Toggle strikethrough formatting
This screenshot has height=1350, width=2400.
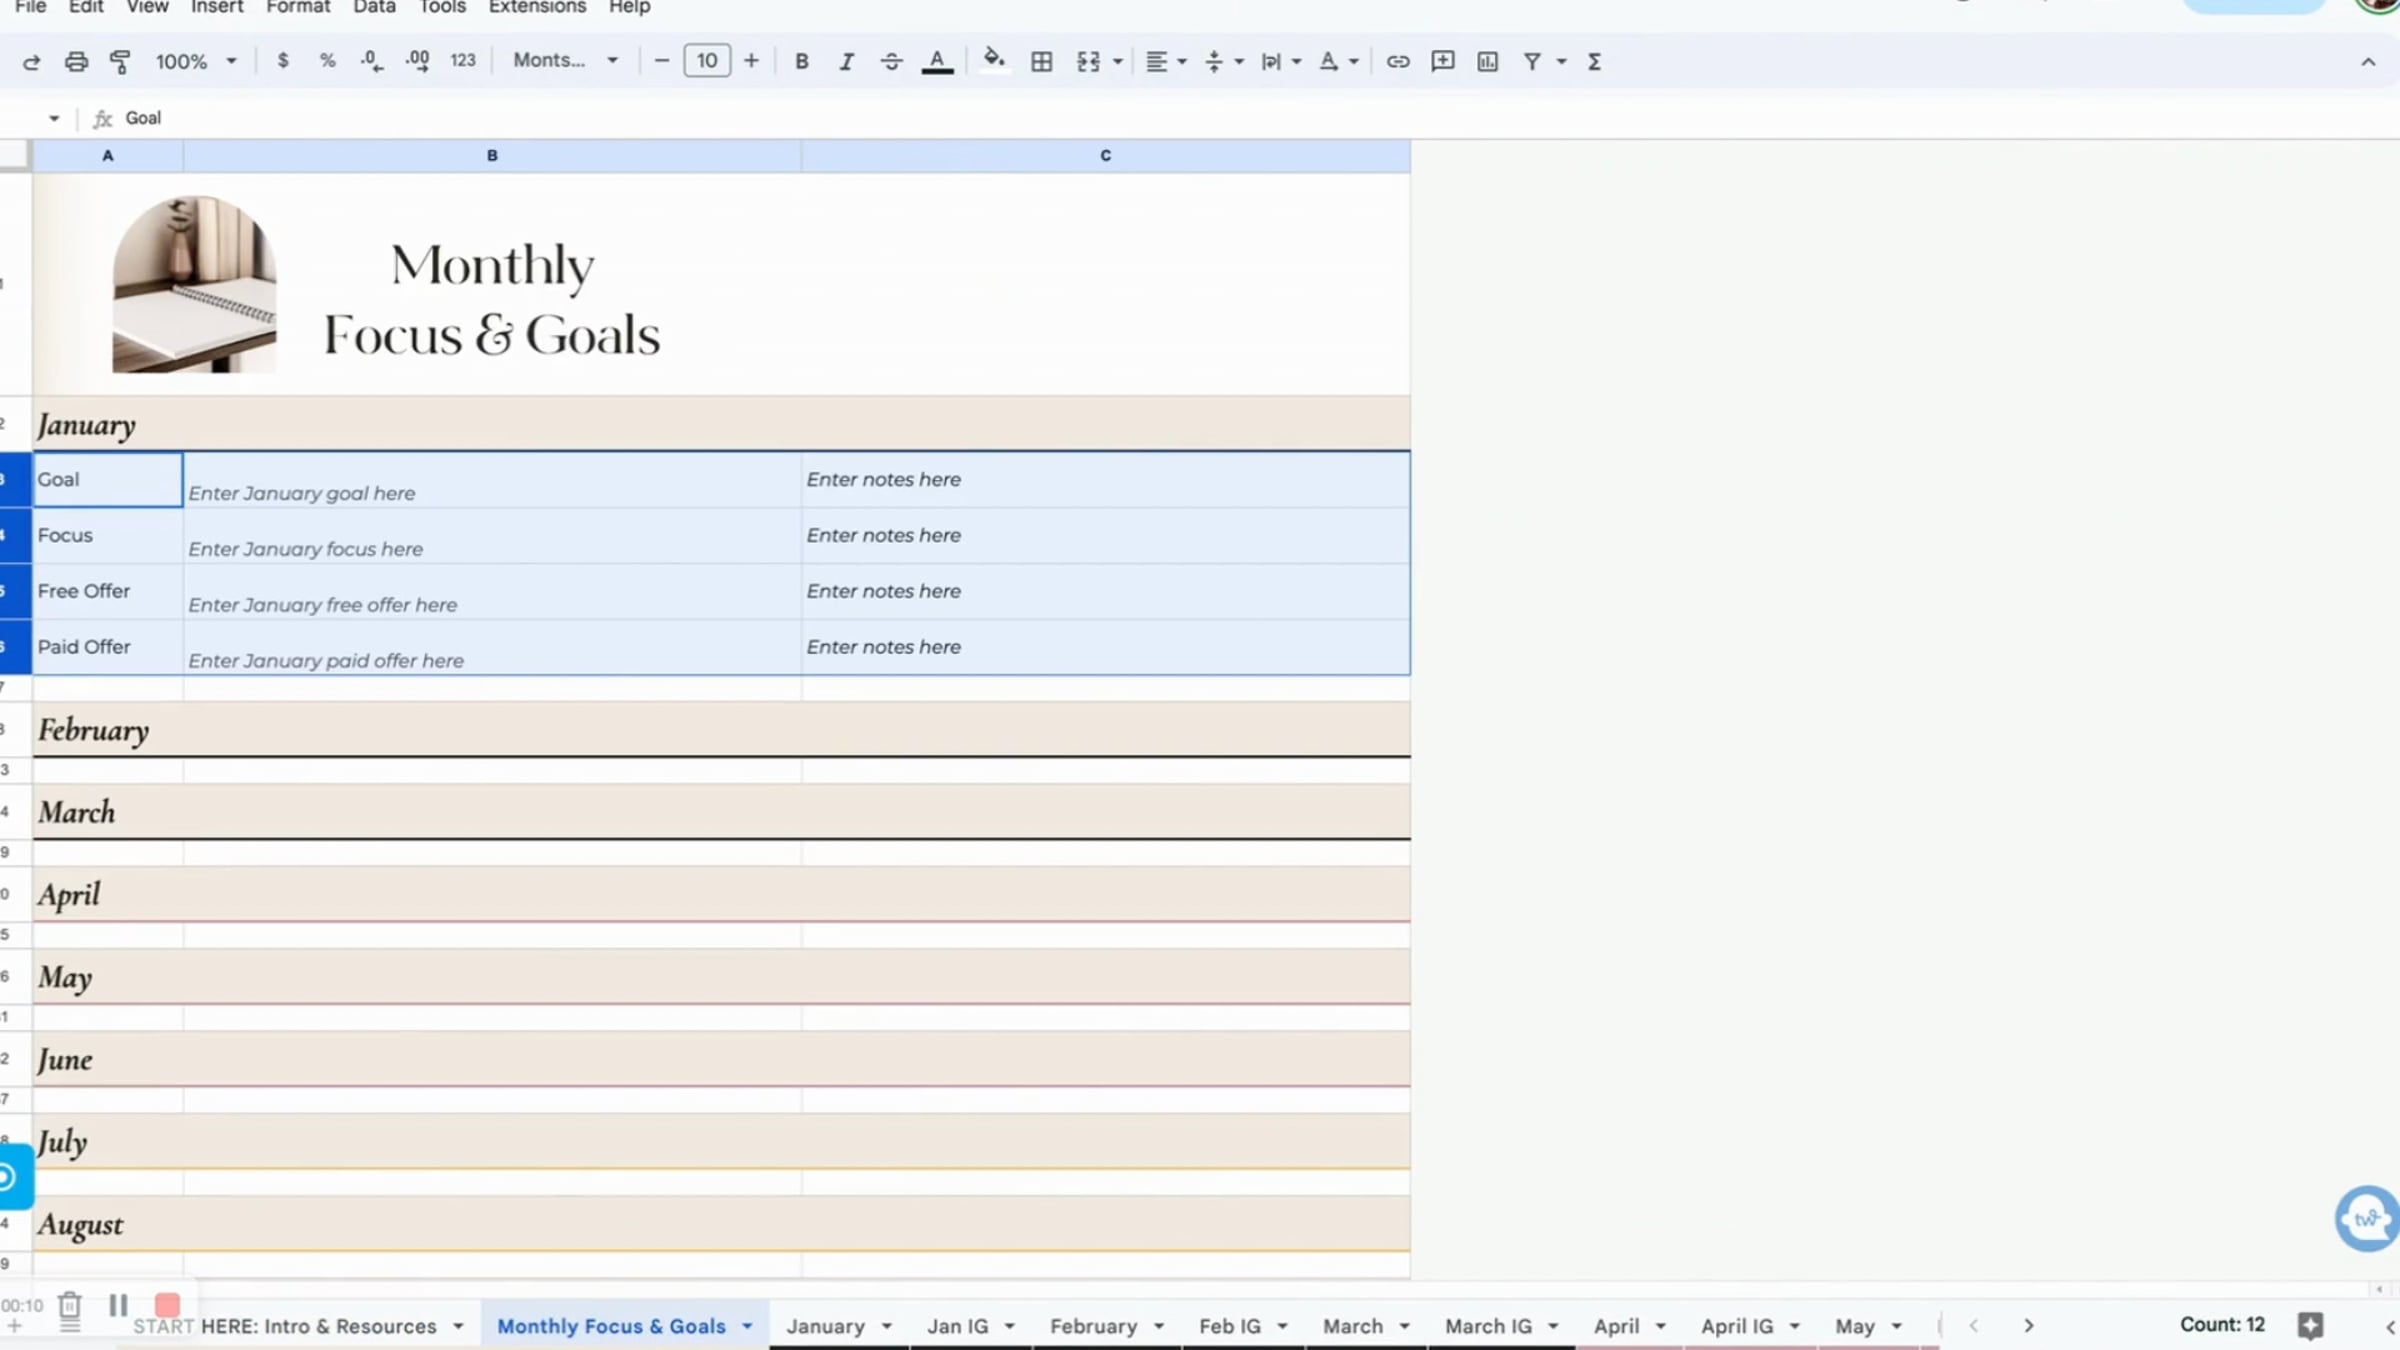pos(890,61)
